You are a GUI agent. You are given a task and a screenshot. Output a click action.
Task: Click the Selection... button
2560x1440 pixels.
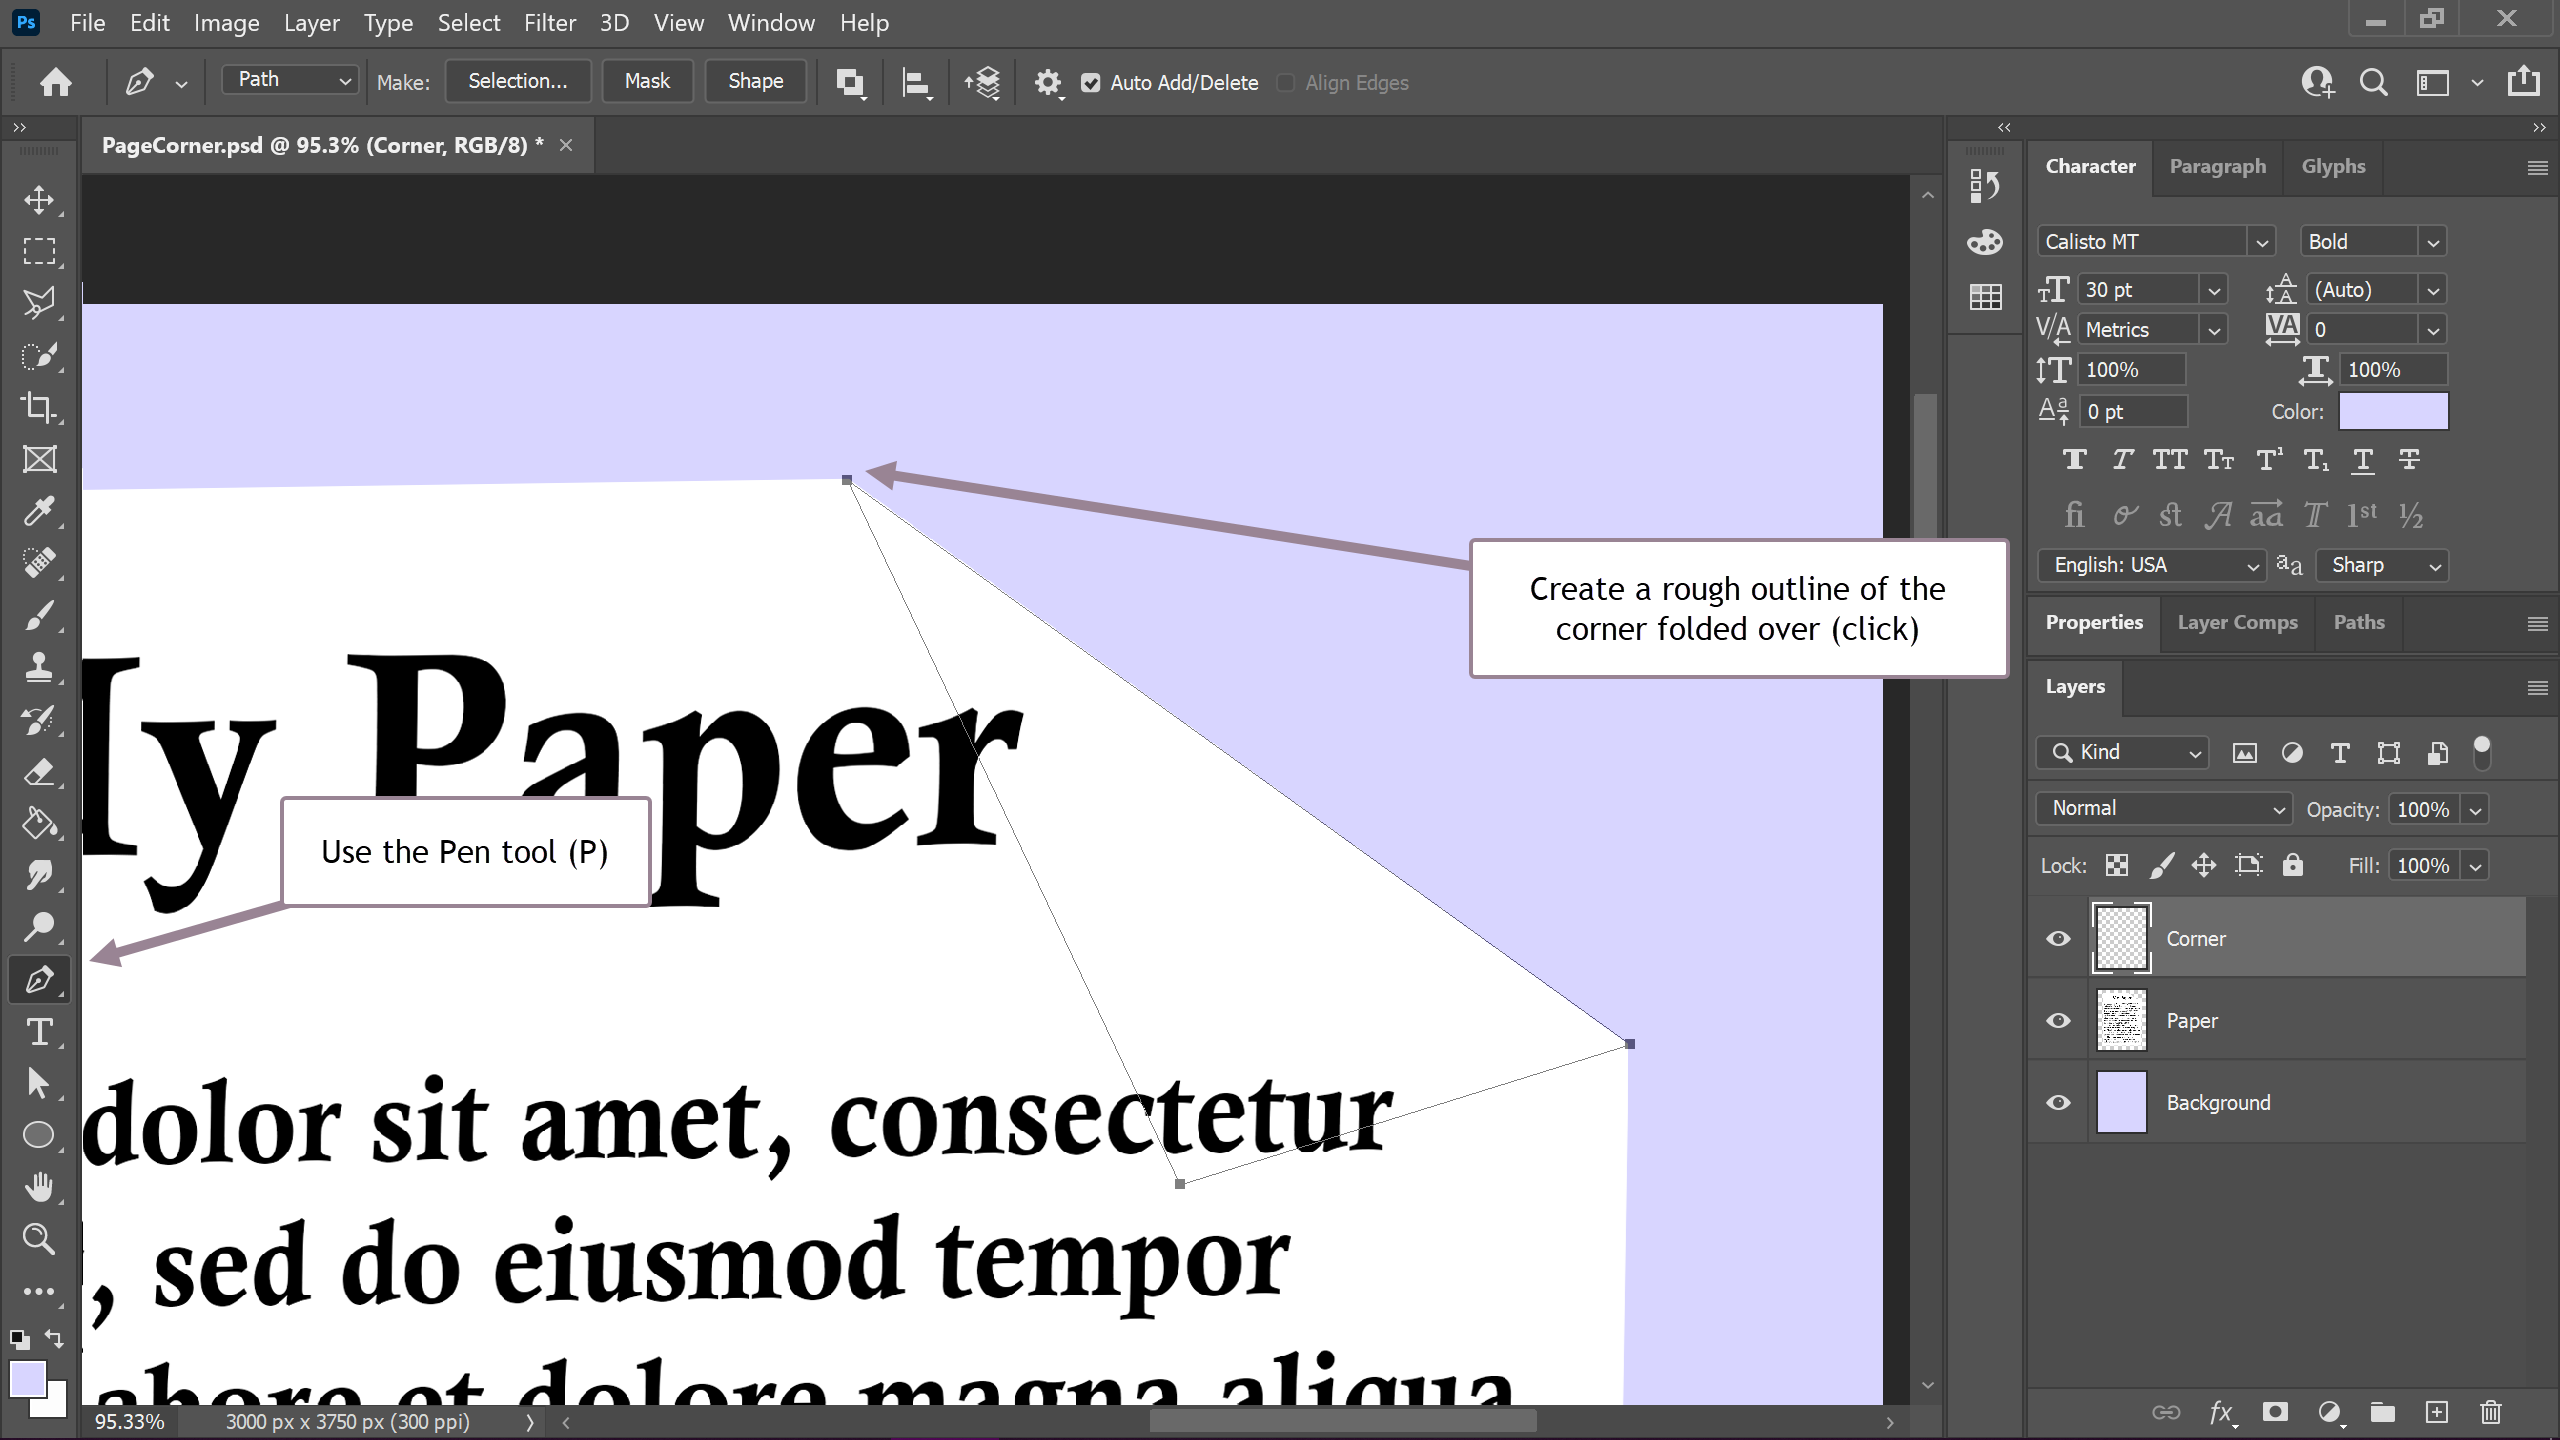coord(517,81)
